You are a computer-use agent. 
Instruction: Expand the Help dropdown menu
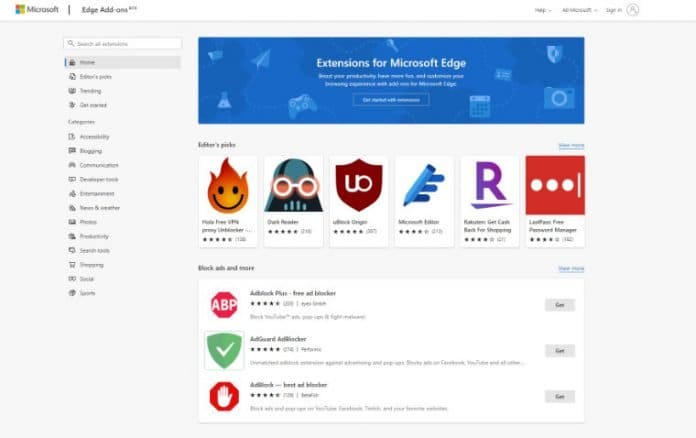tap(542, 10)
